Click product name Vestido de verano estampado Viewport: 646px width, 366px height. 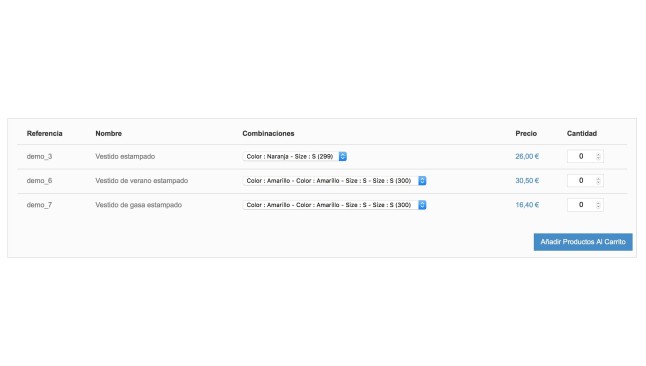(x=142, y=181)
